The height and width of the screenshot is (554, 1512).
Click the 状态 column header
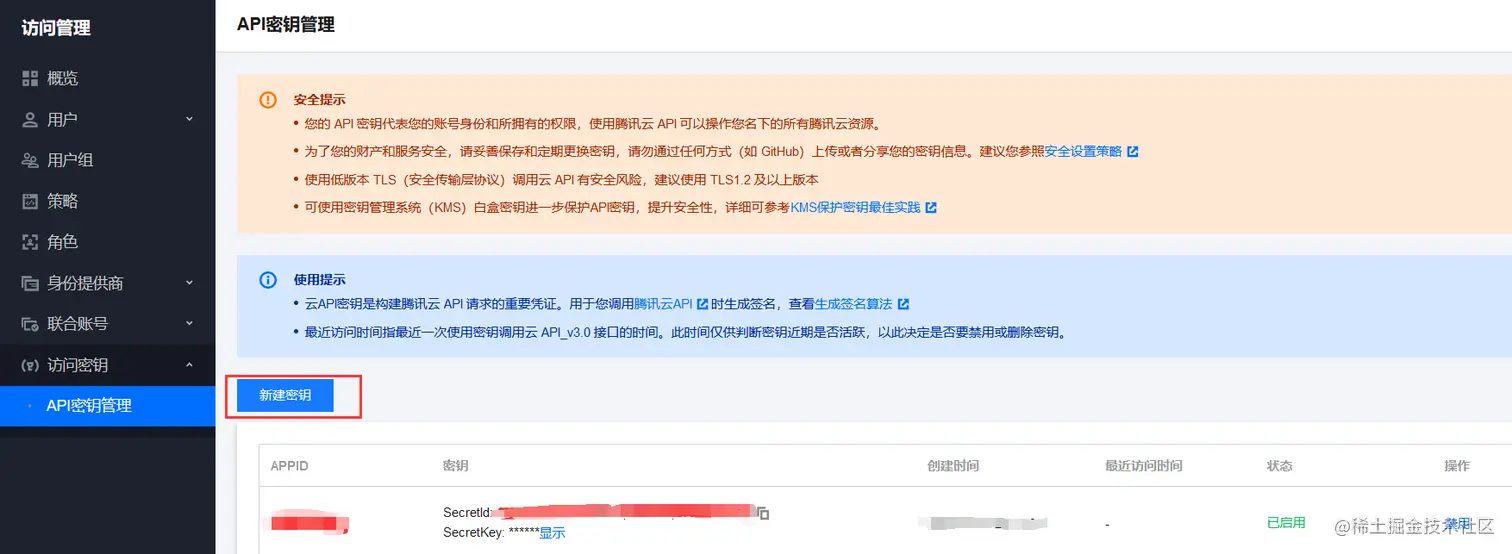point(1280,466)
